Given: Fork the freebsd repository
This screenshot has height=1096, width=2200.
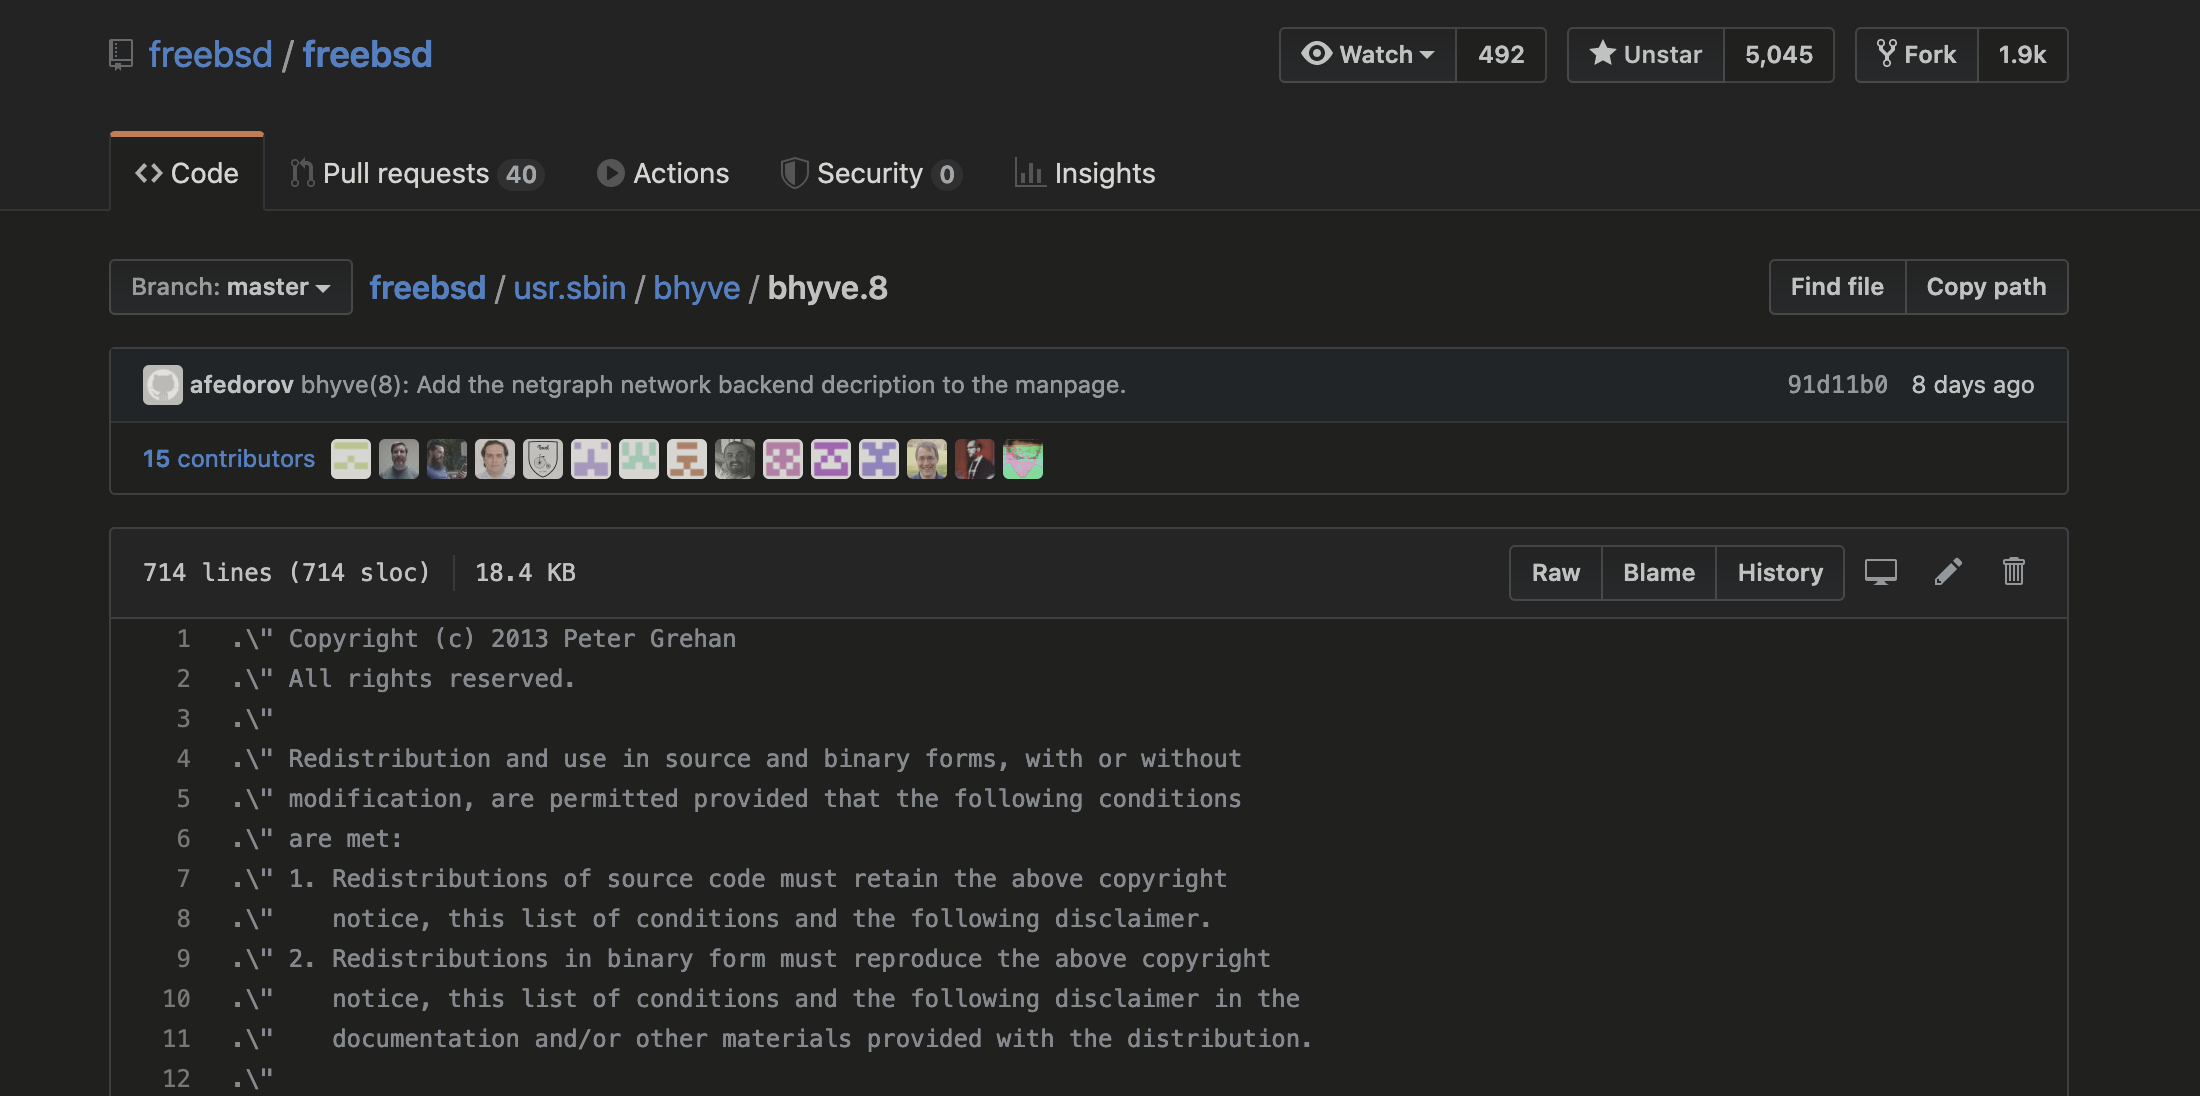Looking at the screenshot, I should [x=1916, y=55].
